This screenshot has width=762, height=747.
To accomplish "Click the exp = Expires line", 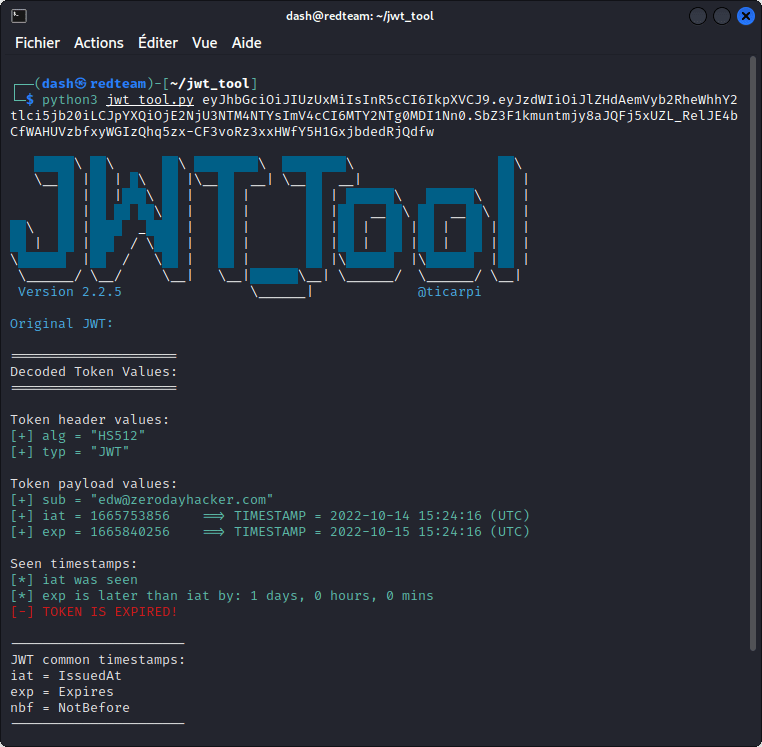I will [x=62, y=692].
